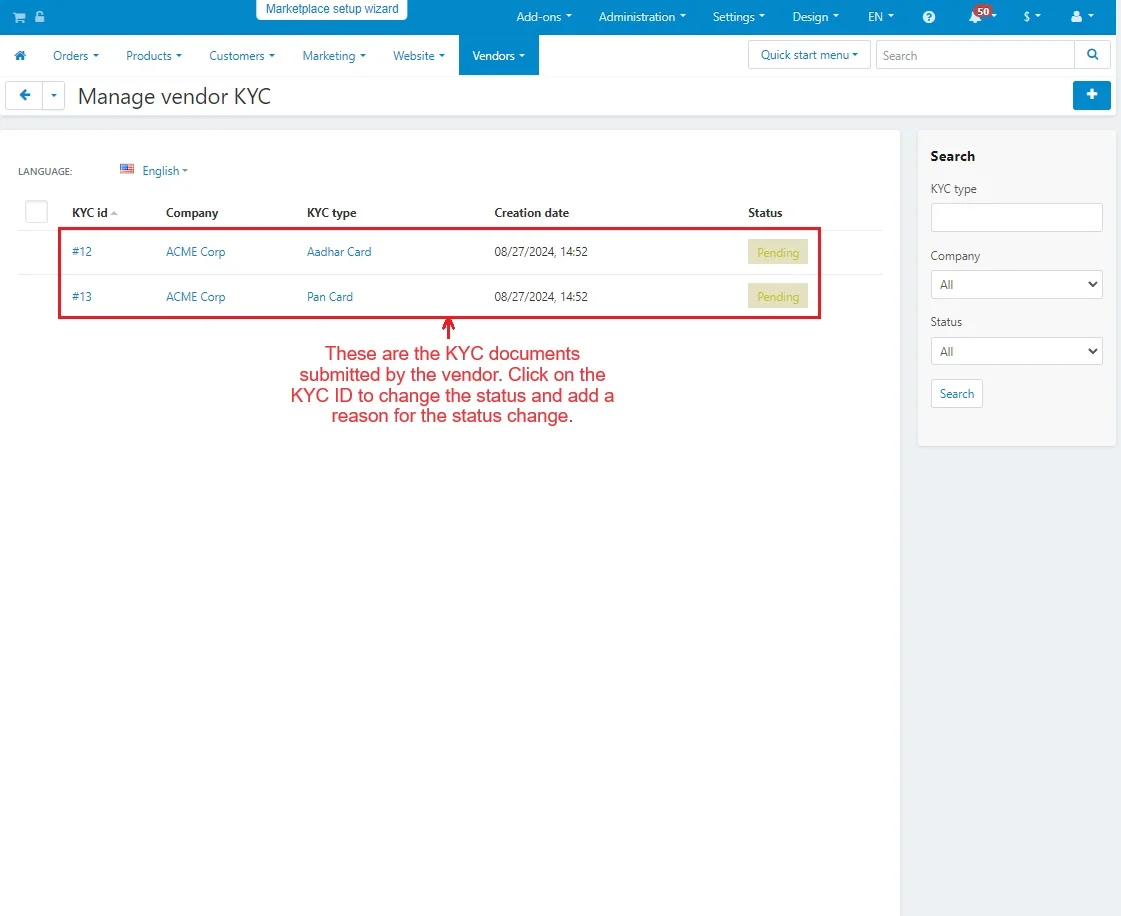1121x916 pixels.
Task: Open the help question mark icon
Action: (x=929, y=17)
